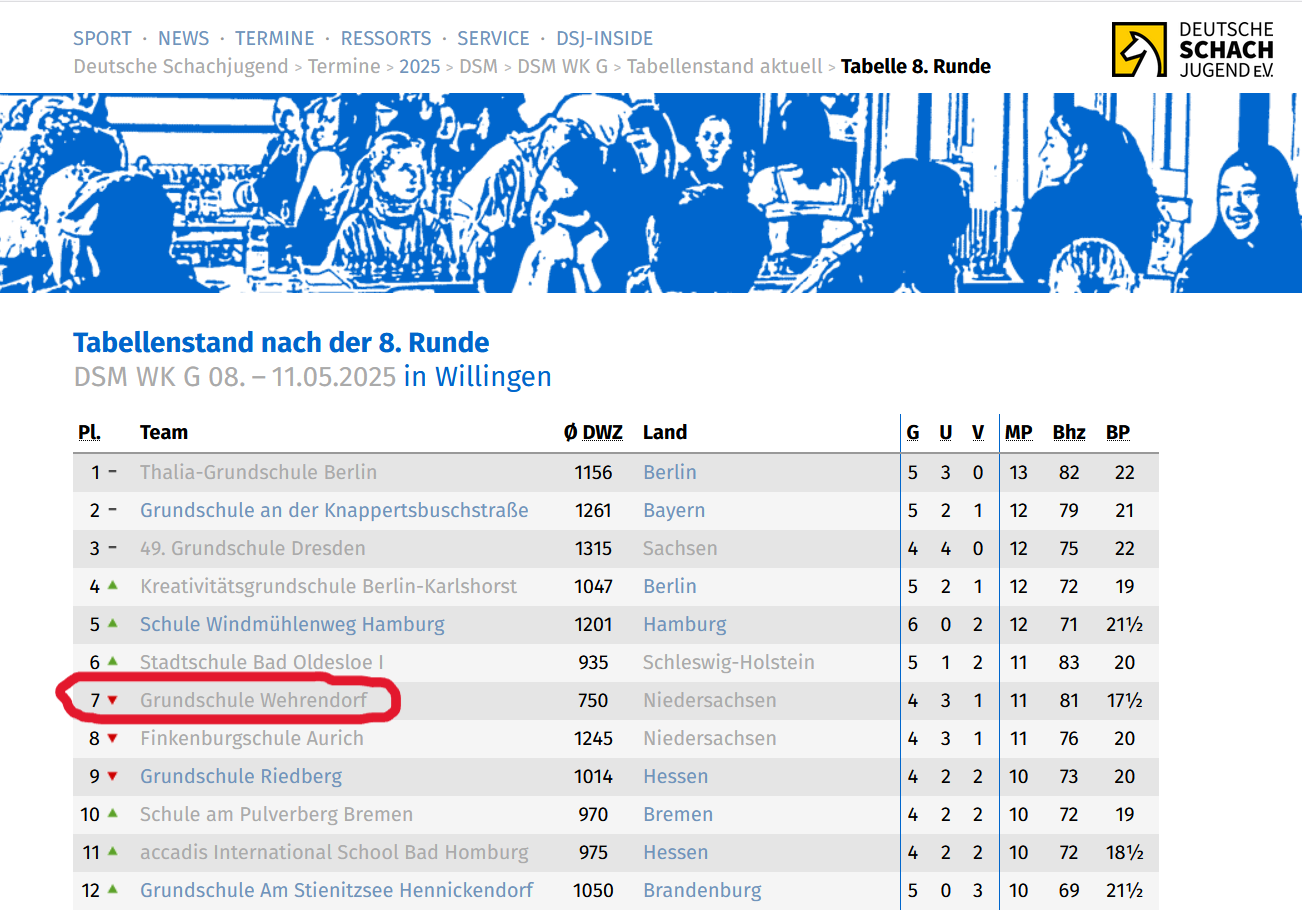Click red down arrow beside Grundschule Riedberg
The height and width of the screenshot is (910, 1302).
113,776
